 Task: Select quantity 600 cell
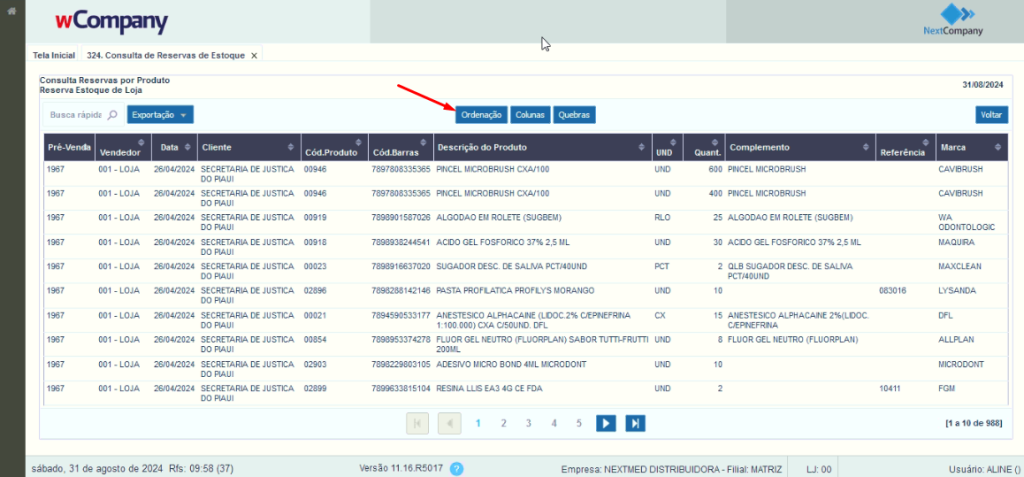click(715, 169)
